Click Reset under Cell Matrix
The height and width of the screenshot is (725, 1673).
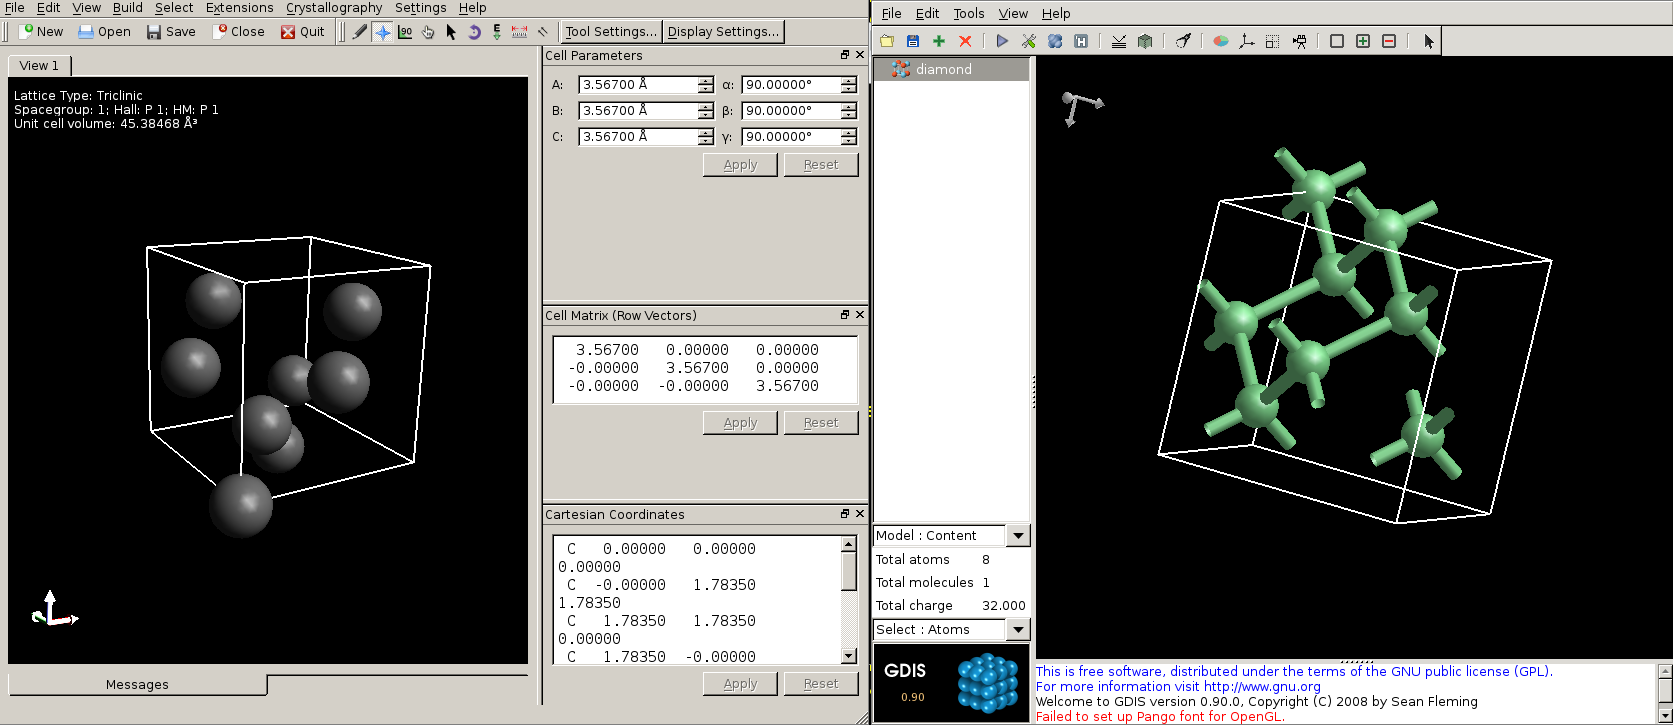tap(821, 423)
